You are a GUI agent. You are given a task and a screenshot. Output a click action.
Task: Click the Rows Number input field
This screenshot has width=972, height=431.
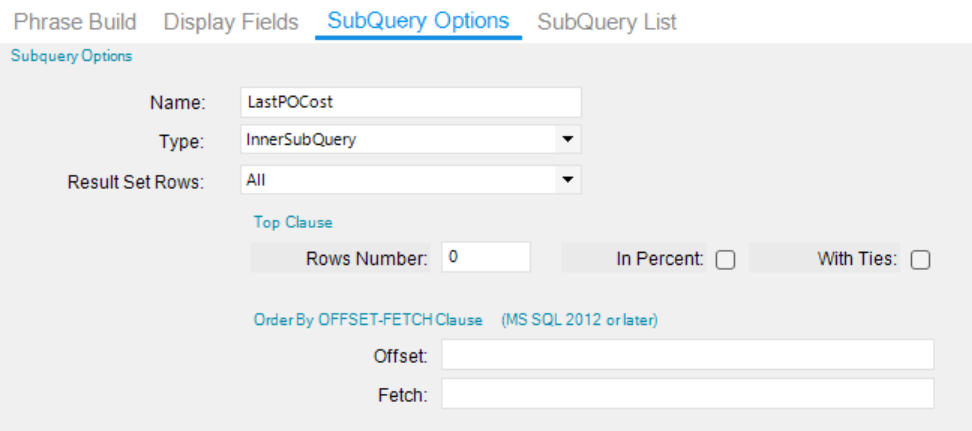point(485,258)
